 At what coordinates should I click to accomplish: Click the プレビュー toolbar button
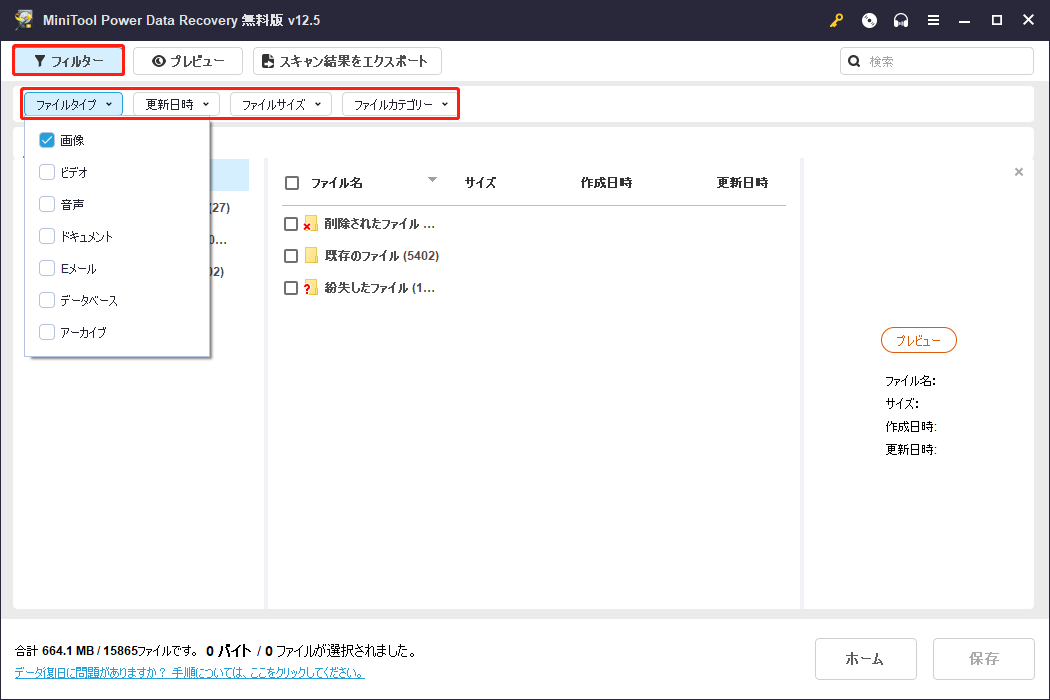click(x=188, y=61)
